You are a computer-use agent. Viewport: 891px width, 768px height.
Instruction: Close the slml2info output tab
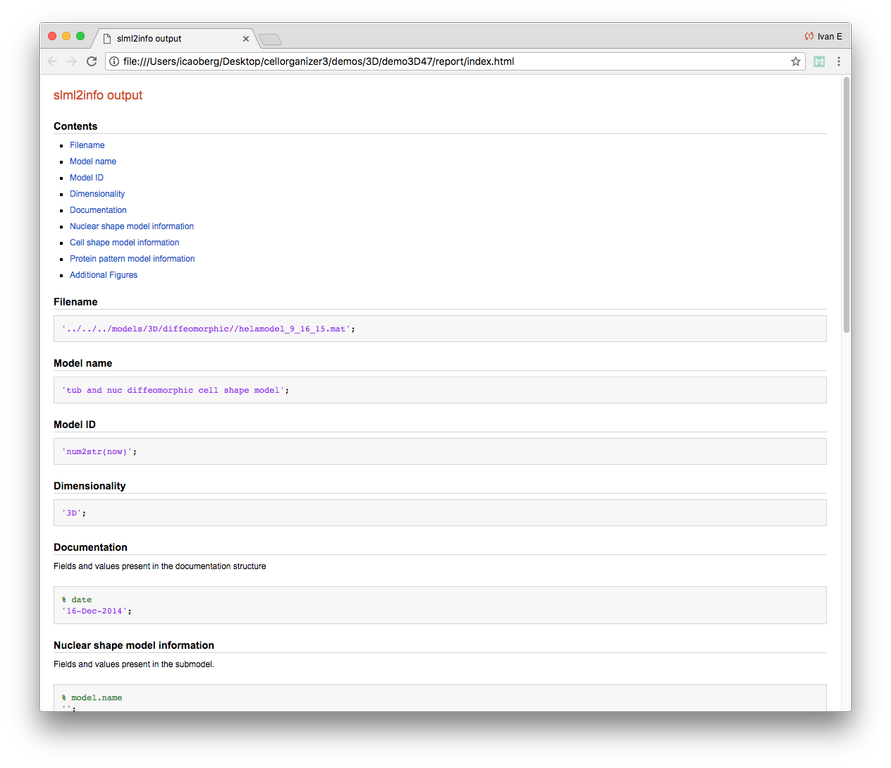pos(246,39)
